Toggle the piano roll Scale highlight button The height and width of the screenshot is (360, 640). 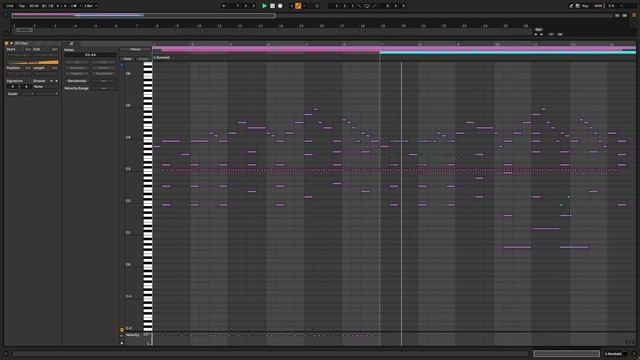143,59
